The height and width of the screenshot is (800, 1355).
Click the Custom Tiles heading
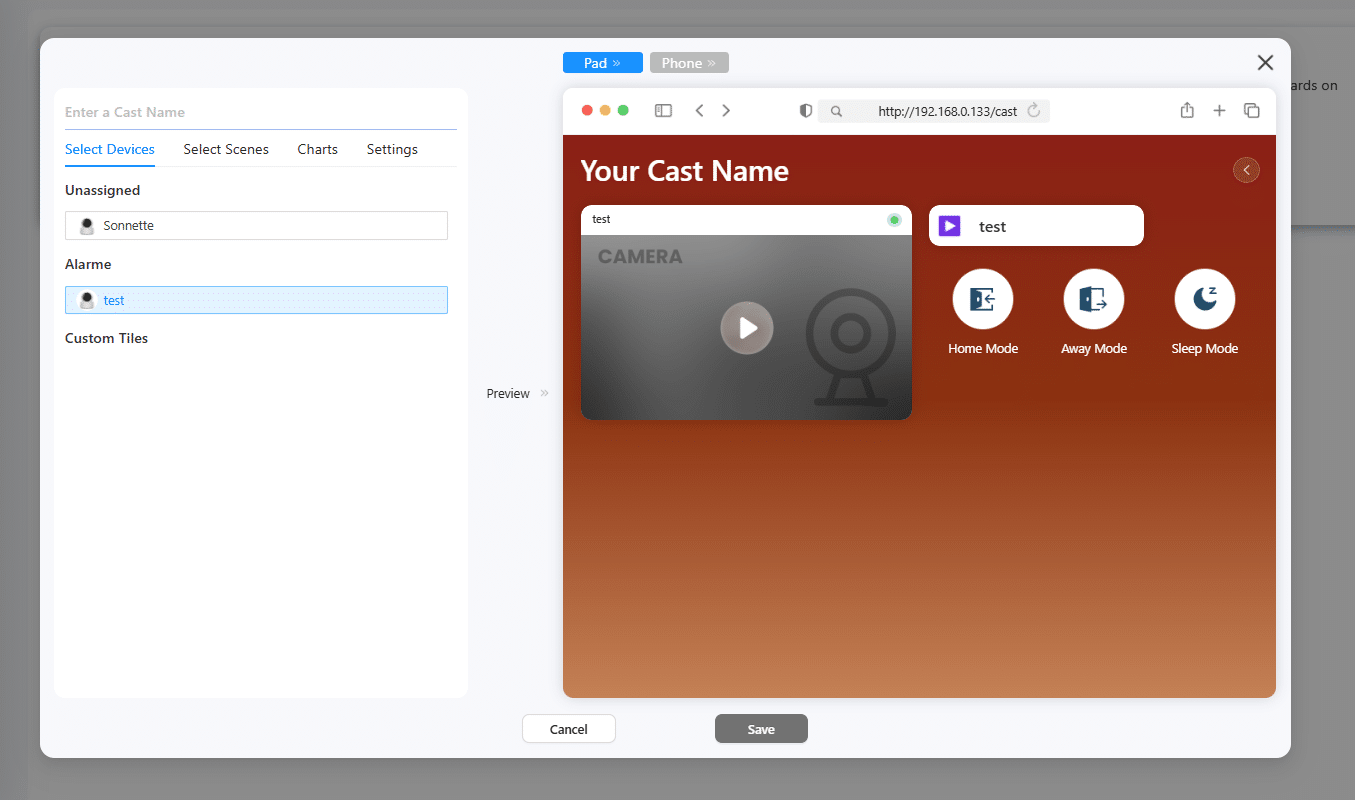[106, 338]
